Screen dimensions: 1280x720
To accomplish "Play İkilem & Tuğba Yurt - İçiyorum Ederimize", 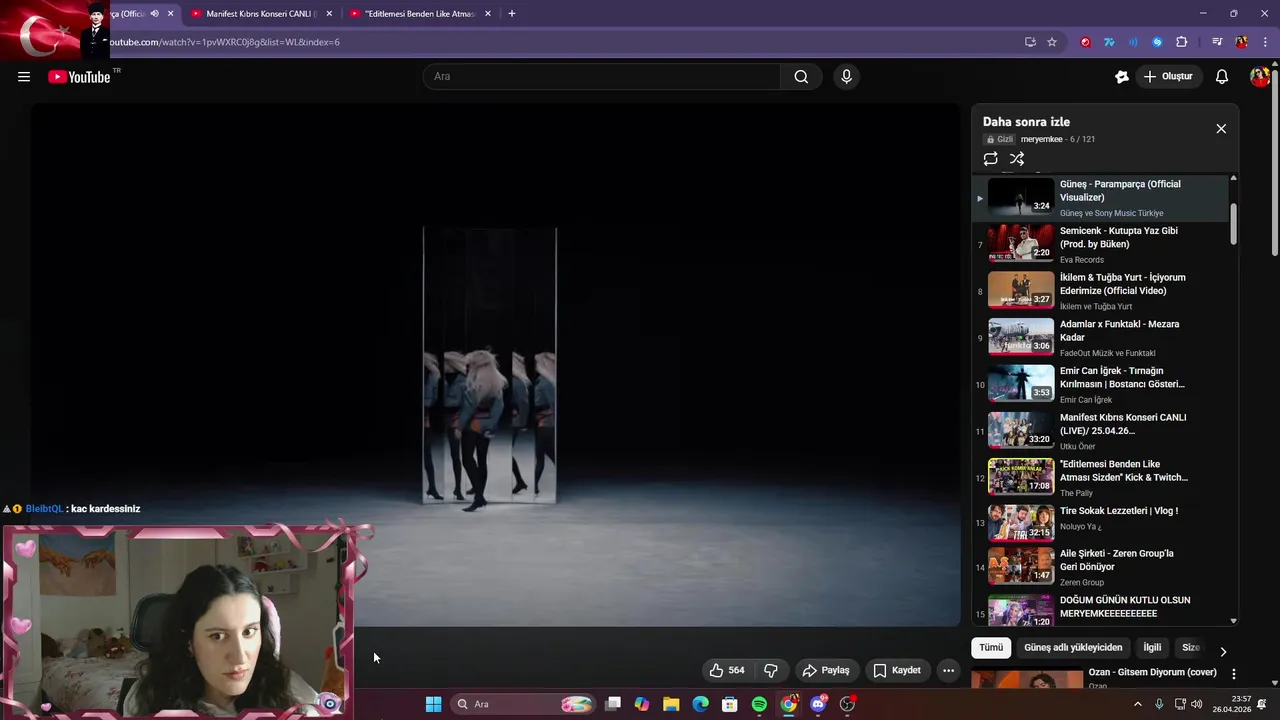I will tap(1100, 291).
